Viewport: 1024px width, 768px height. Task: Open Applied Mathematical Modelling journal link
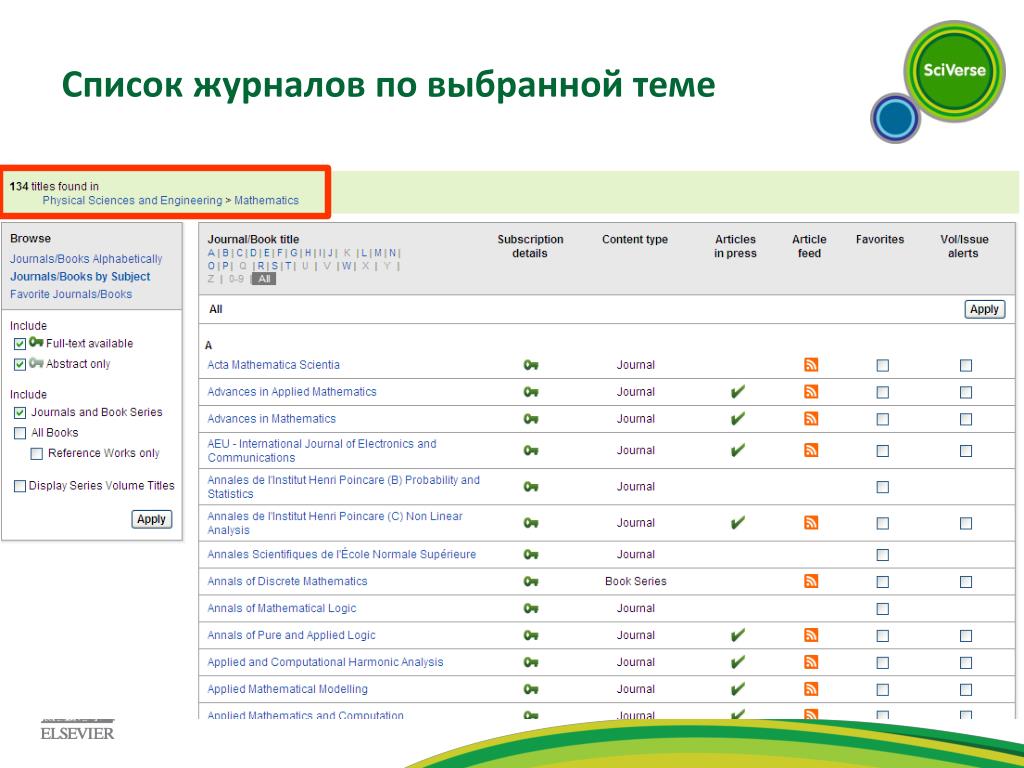287,689
